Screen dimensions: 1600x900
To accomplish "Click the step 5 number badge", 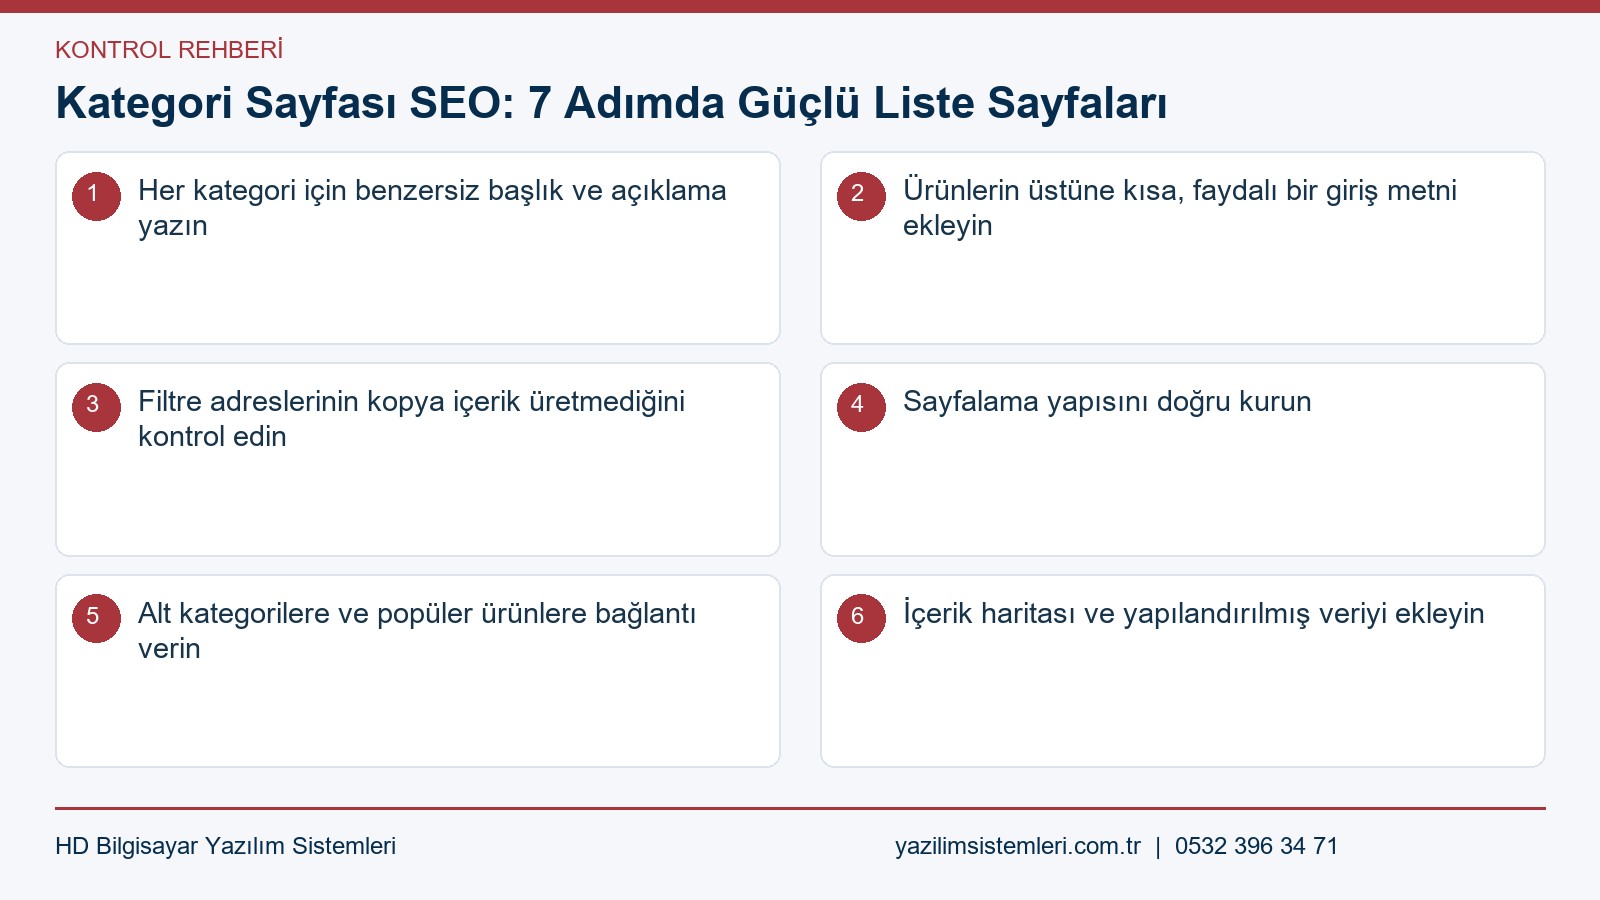I will point(96,618).
